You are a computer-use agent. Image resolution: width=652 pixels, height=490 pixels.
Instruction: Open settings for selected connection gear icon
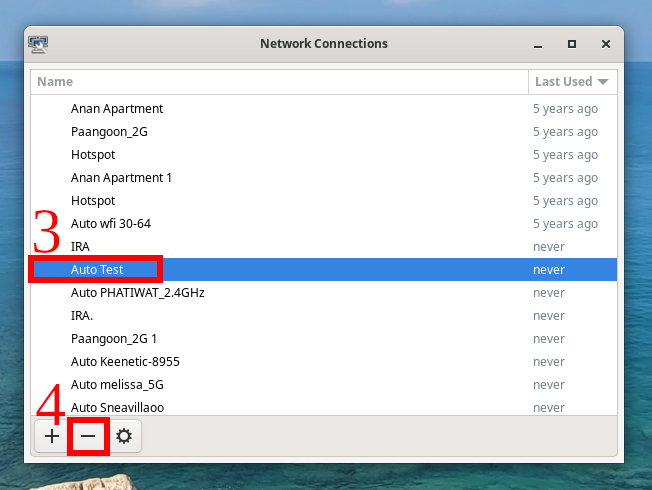click(x=124, y=437)
